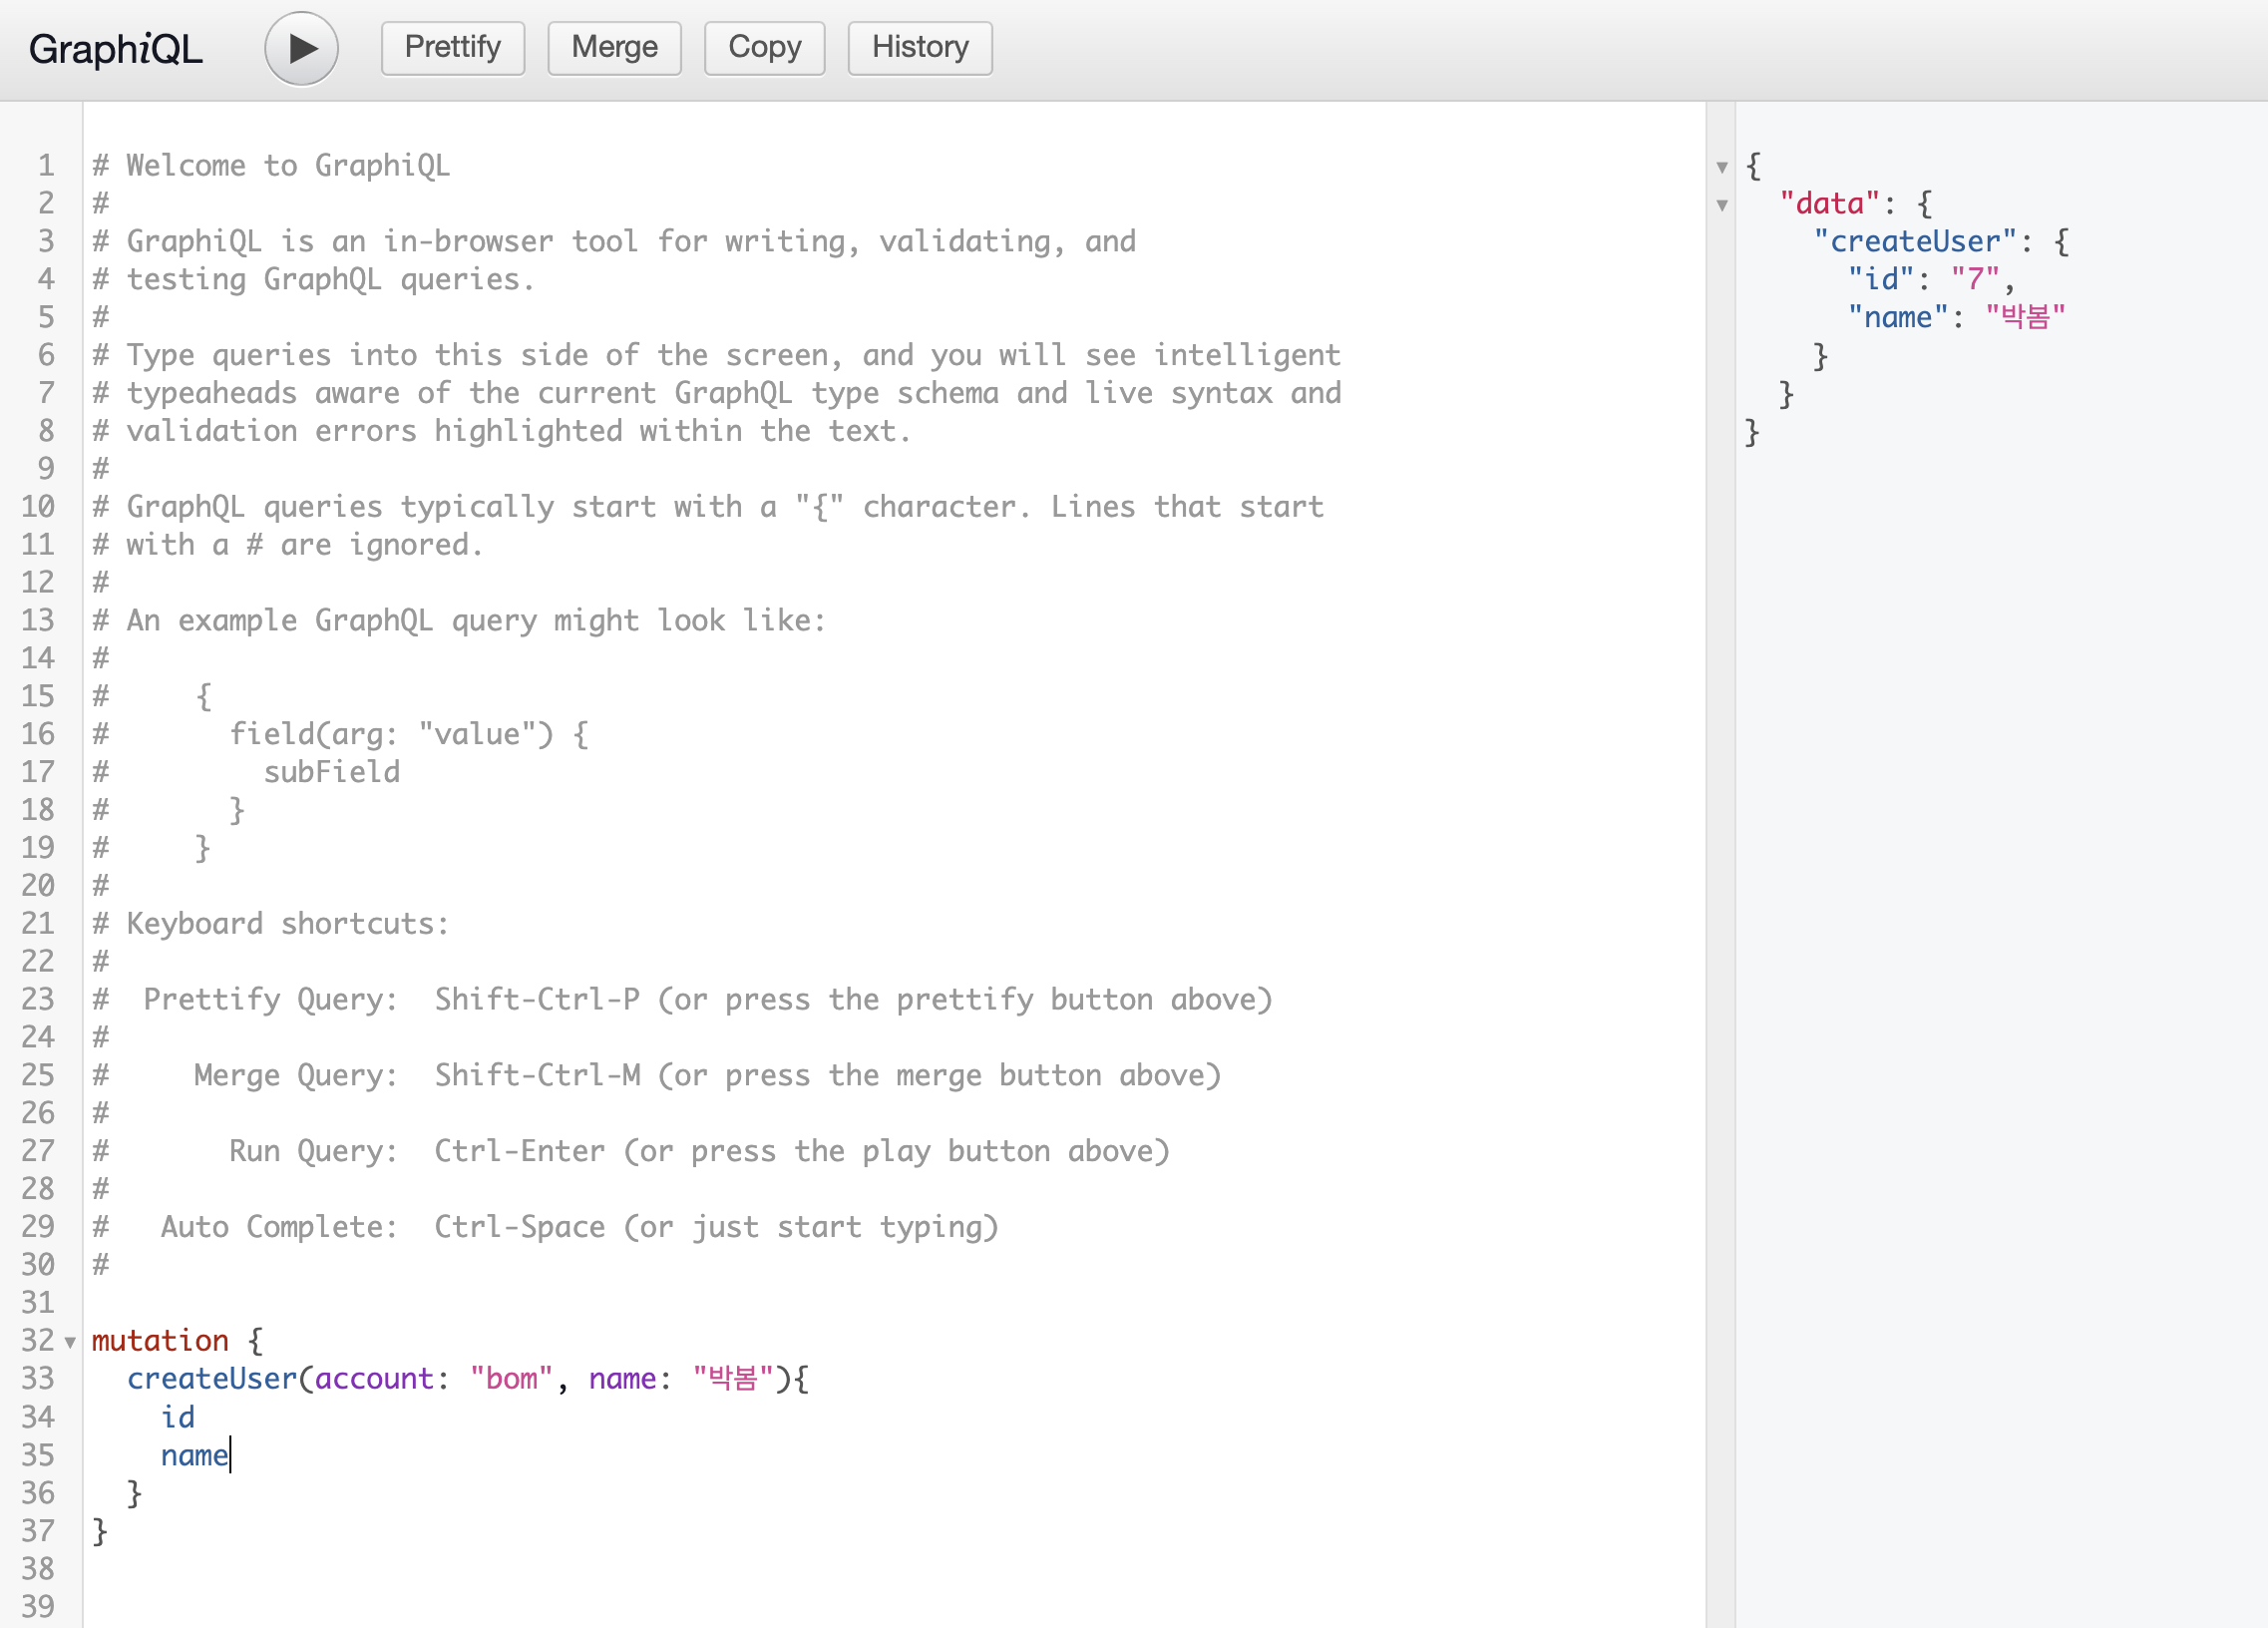This screenshot has width=2268, height=1628.
Task: Click the closing brace on line 37
Action: pos(100,1530)
